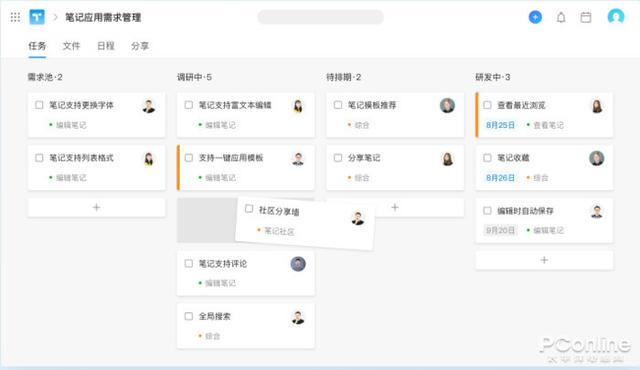Check the 支持一键应用模板 task checkbox
This screenshot has height=370, width=640.
coord(189,157)
